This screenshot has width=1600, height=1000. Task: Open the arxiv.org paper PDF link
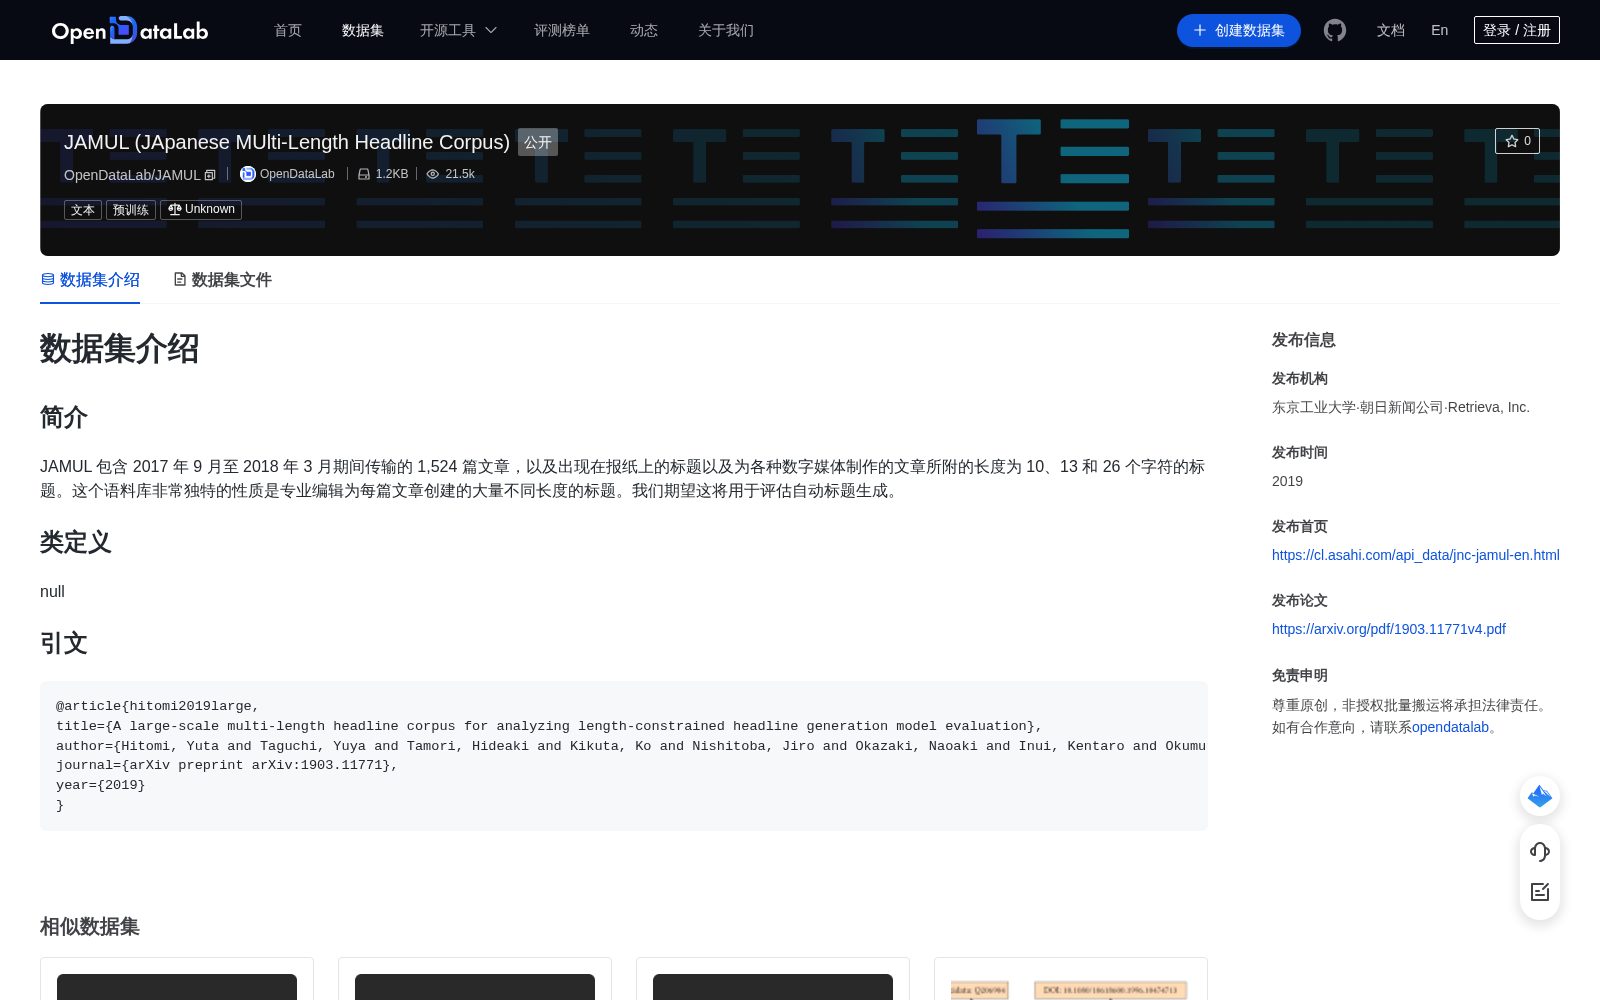point(1389,629)
